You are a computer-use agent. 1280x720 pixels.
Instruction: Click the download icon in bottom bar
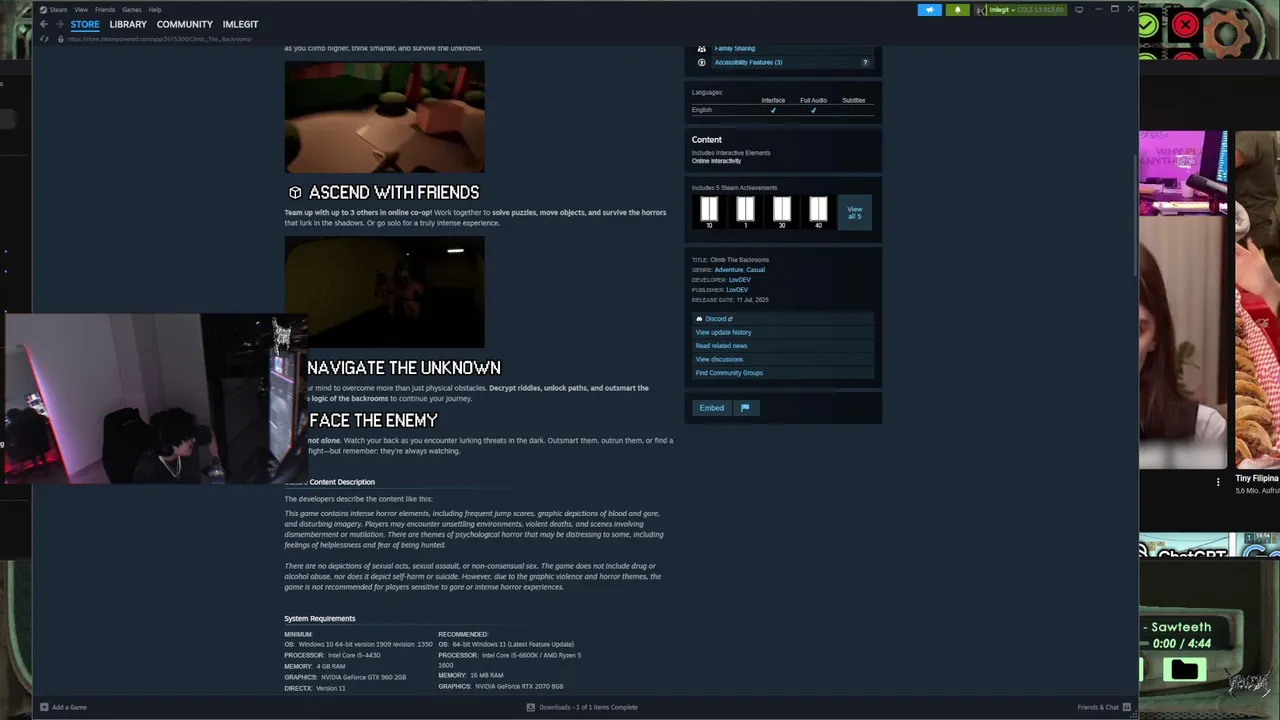pyautogui.click(x=531, y=707)
